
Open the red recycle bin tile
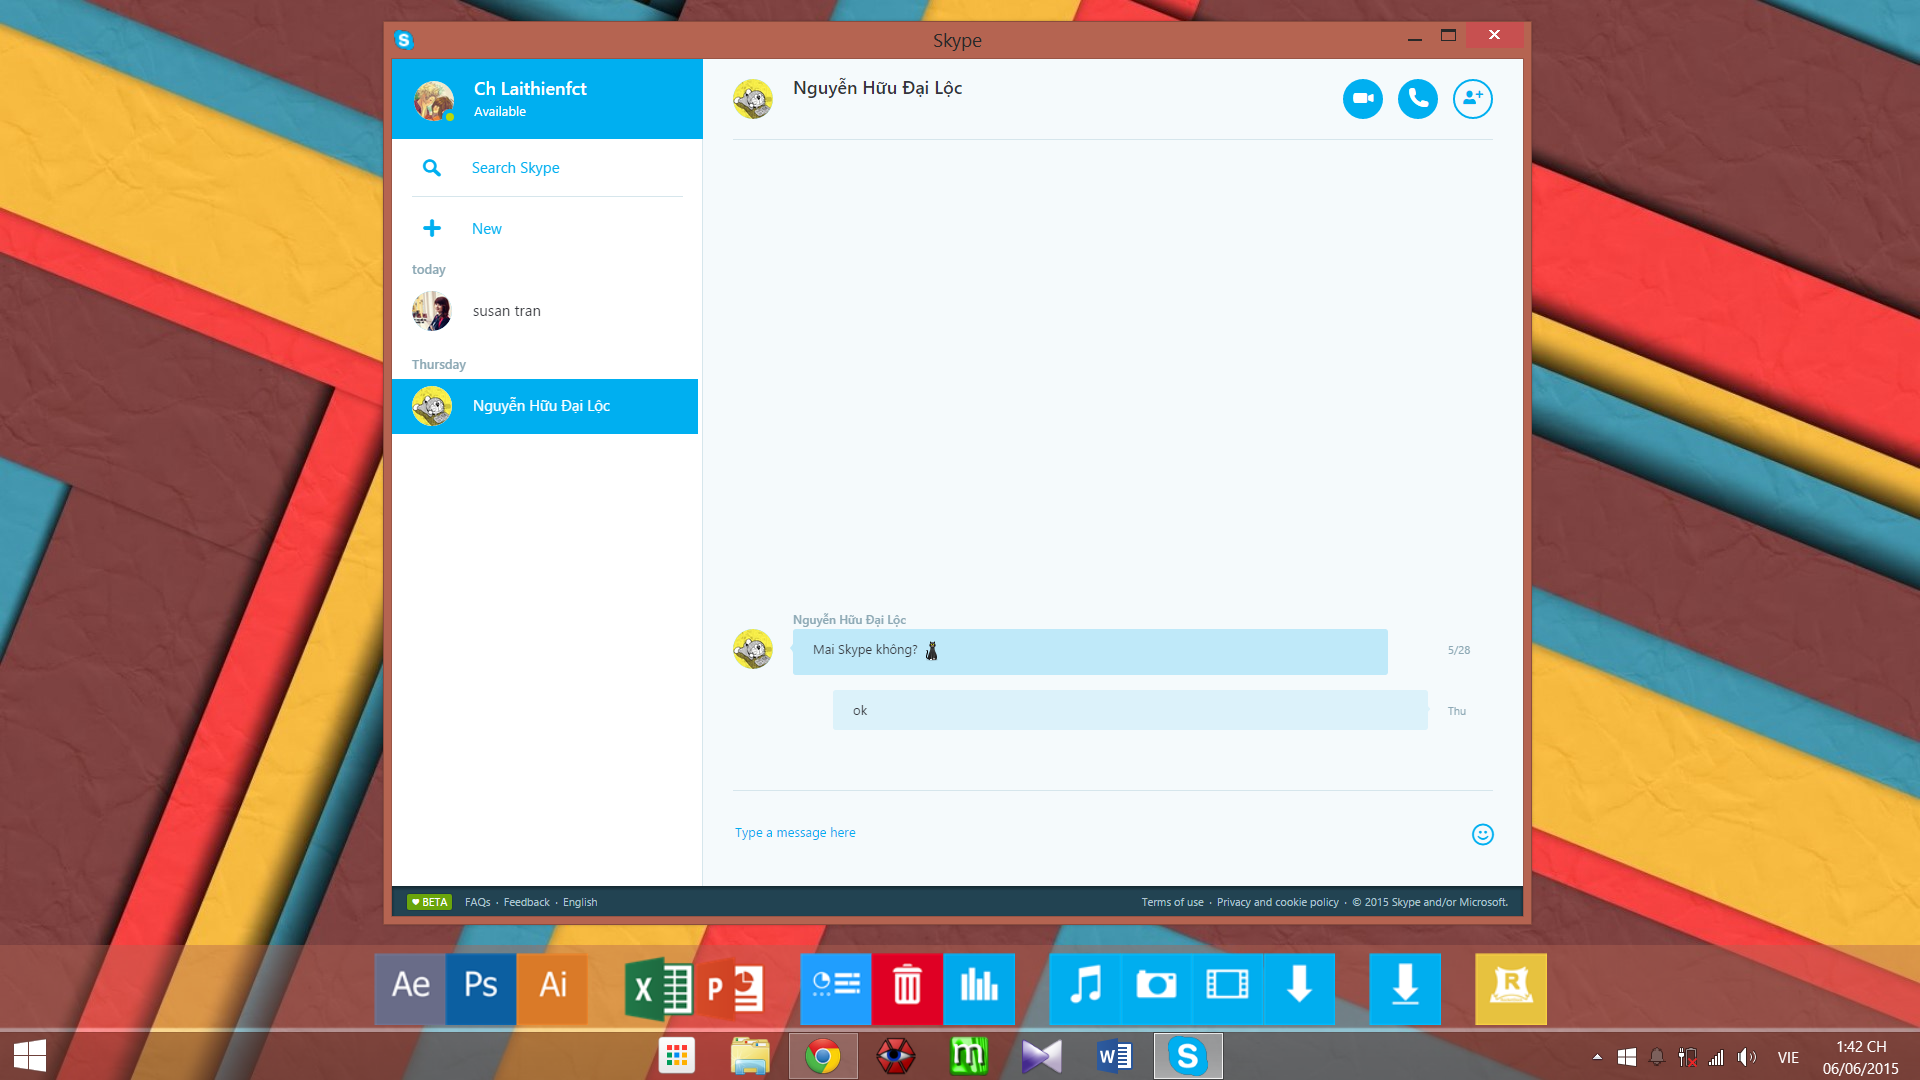click(907, 988)
